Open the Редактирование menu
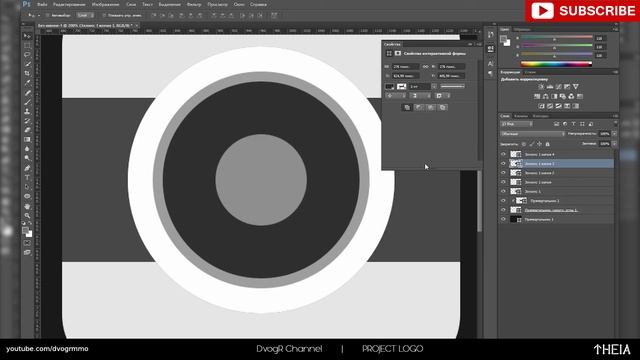The width and height of the screenshot is (640, 360). (x=69, y=4)
